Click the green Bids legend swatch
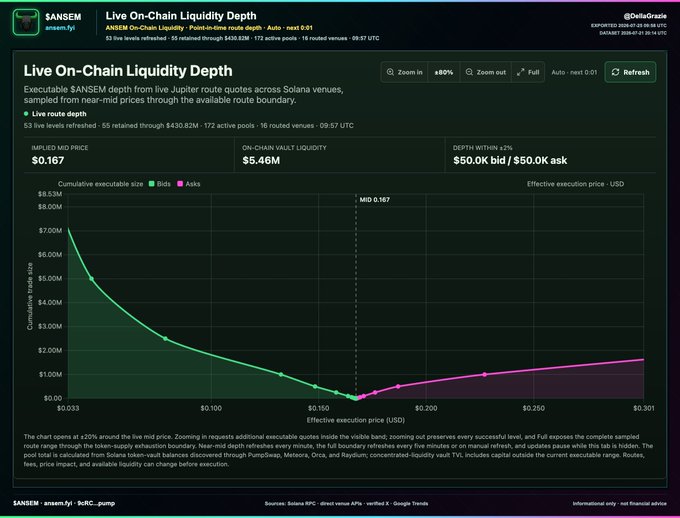Image resolution: width=680 pixels, height=518 pixels. pos(151,184)
